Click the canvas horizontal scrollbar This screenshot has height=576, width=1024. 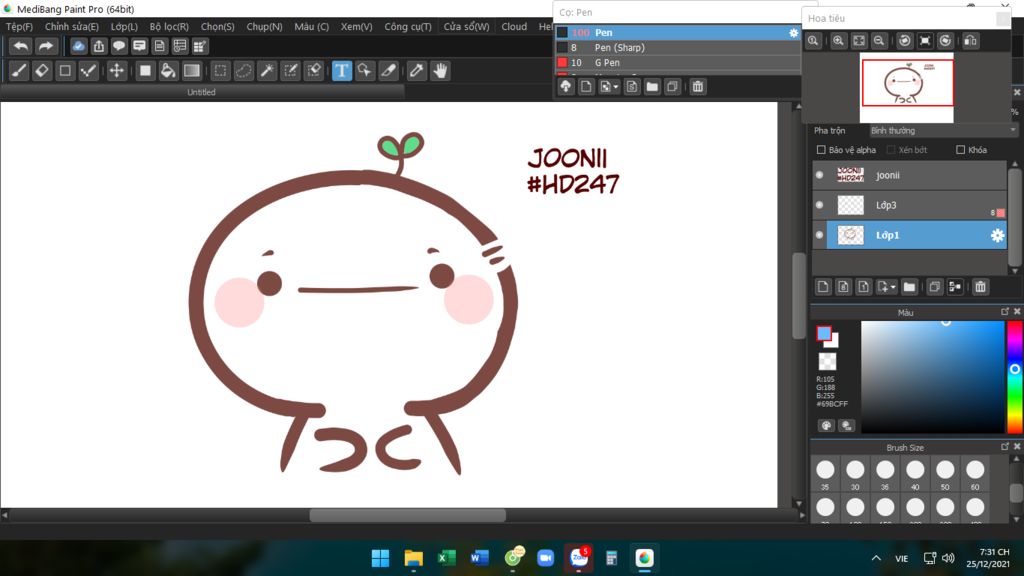(408, 515)
